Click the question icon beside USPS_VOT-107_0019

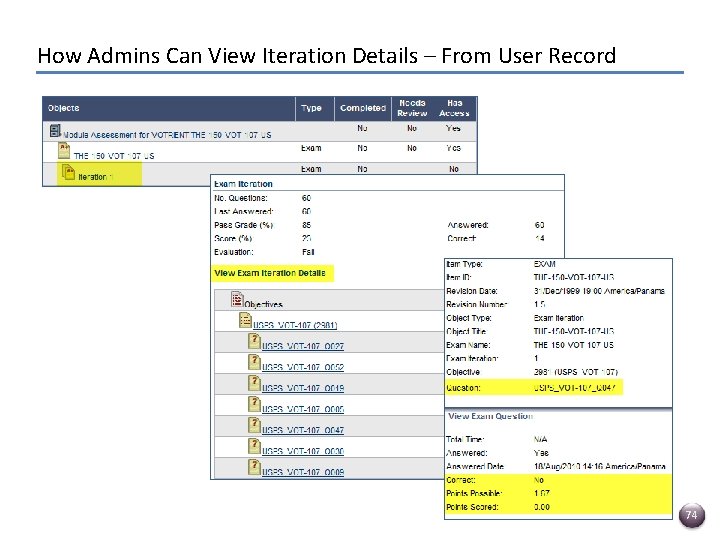pos(254,383)
